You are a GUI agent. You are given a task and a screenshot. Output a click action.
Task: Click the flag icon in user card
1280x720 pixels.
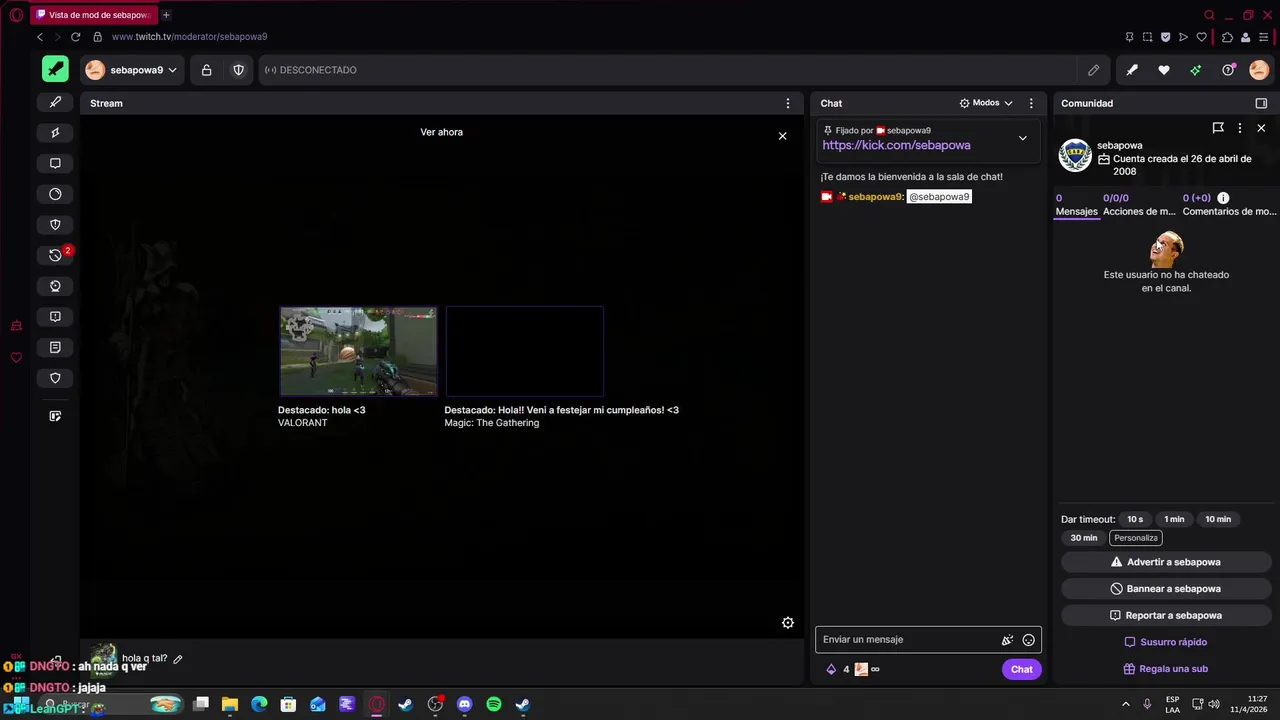[x=1218, y=128]
